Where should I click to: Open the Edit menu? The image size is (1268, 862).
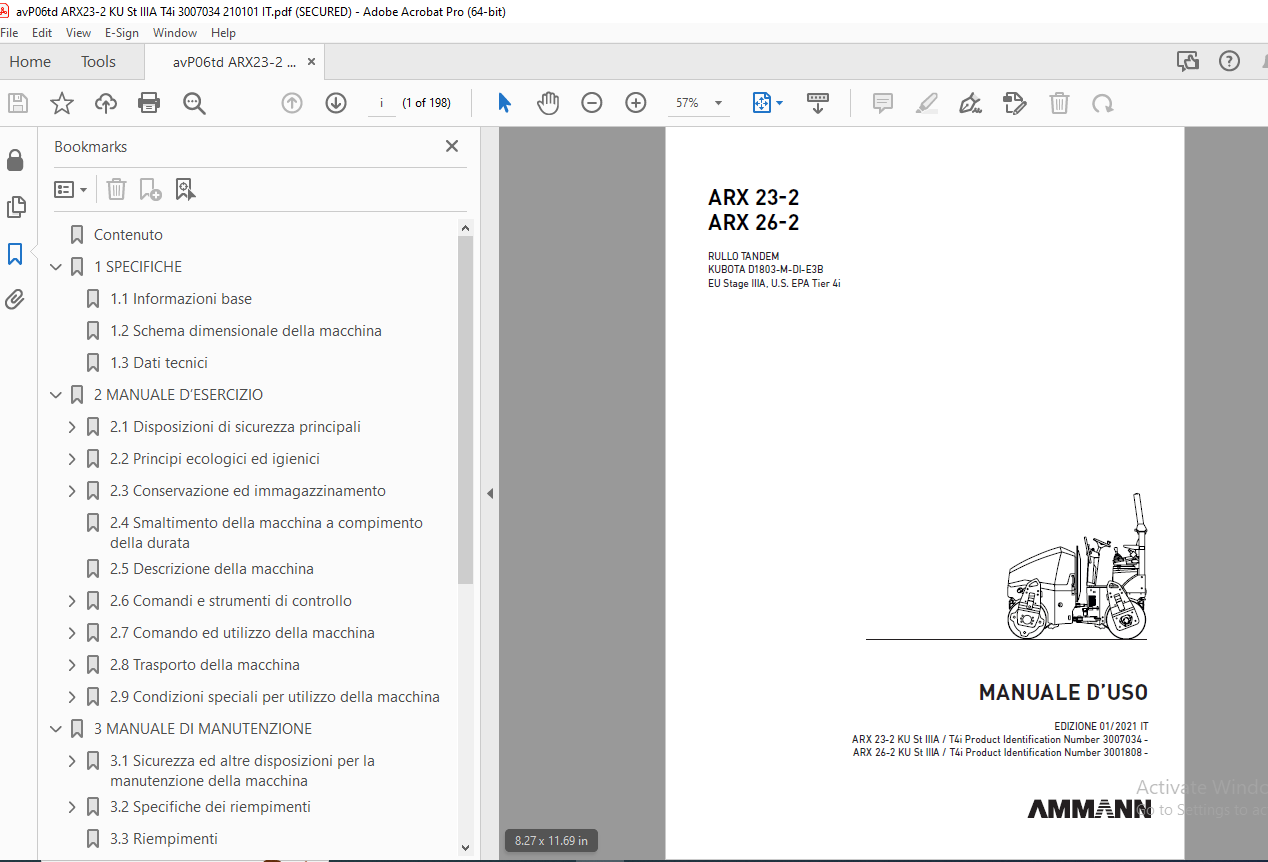tap(42, 33)
